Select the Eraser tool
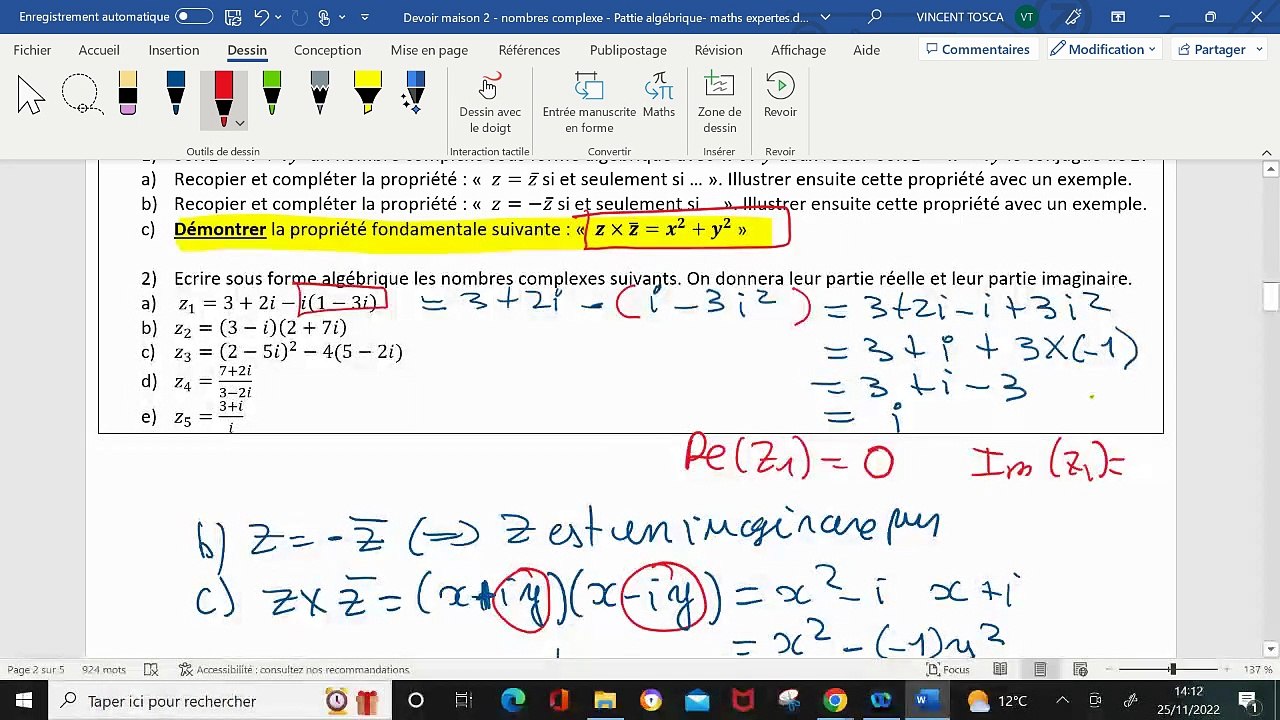1280x720 pixels. 127,94
